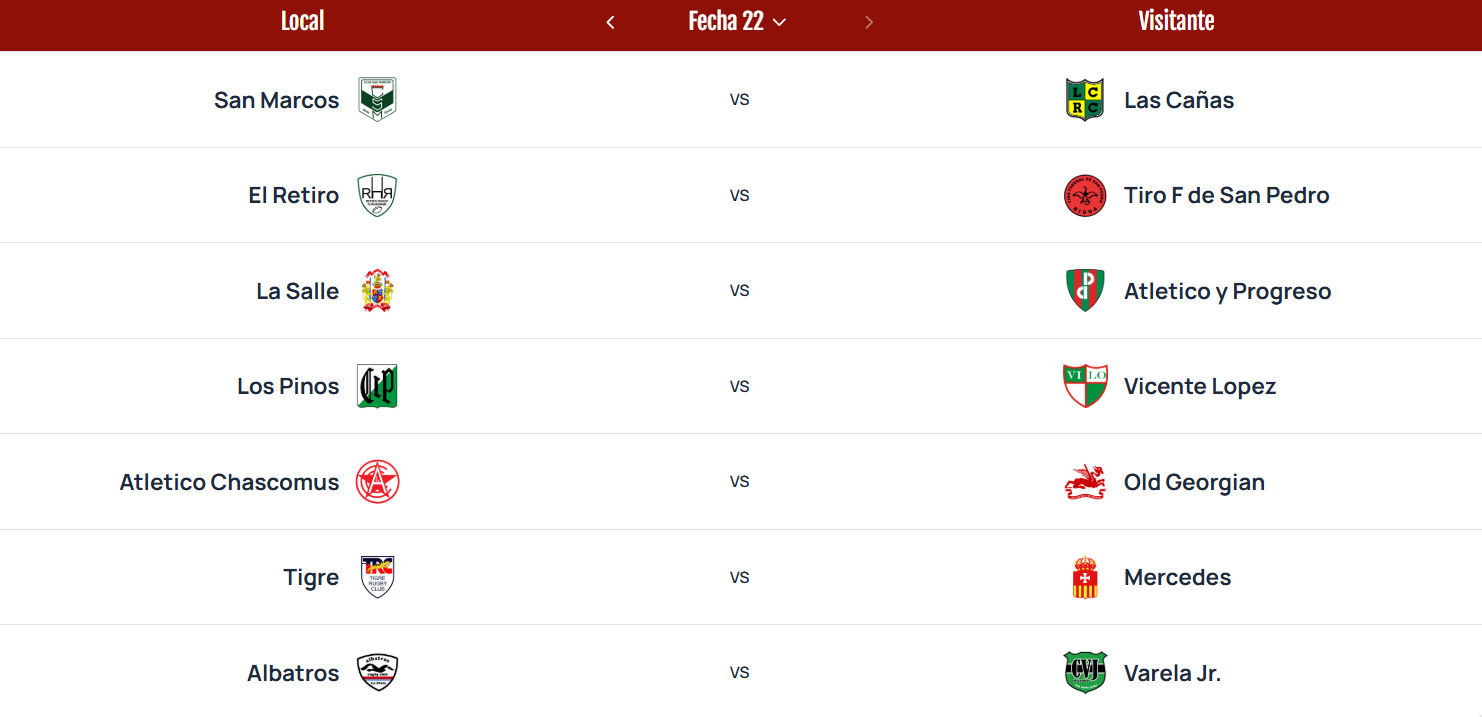Click the Atletico y Progreso shield logo

coord(1085,291)
